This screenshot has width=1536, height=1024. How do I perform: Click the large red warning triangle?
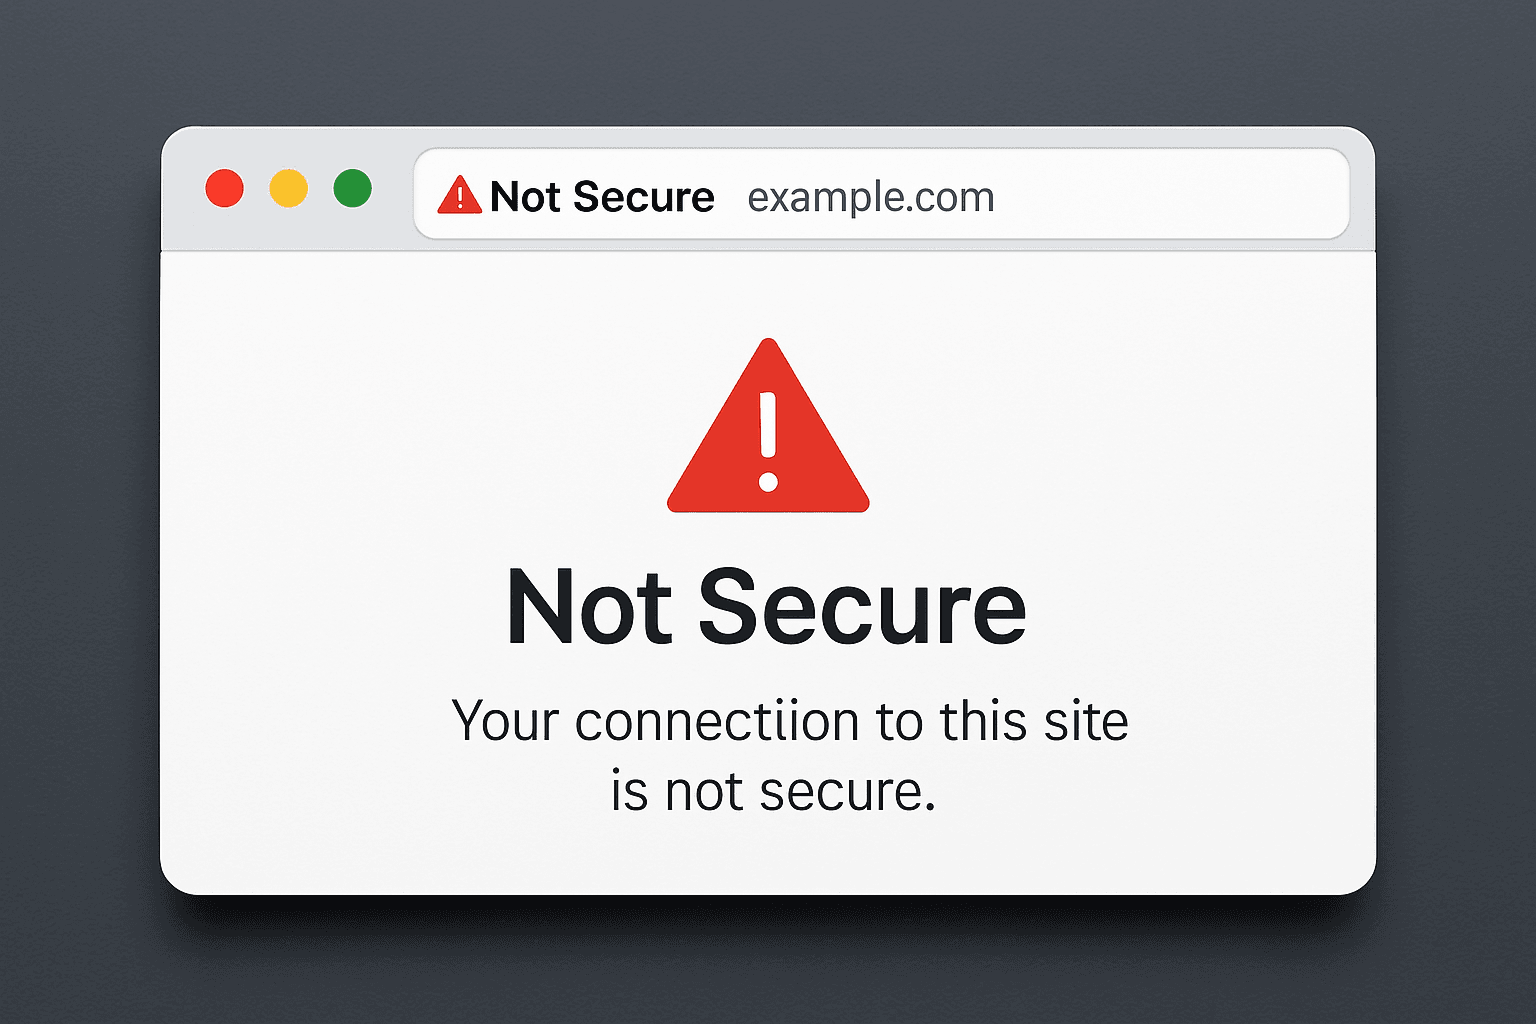point(720,470)
